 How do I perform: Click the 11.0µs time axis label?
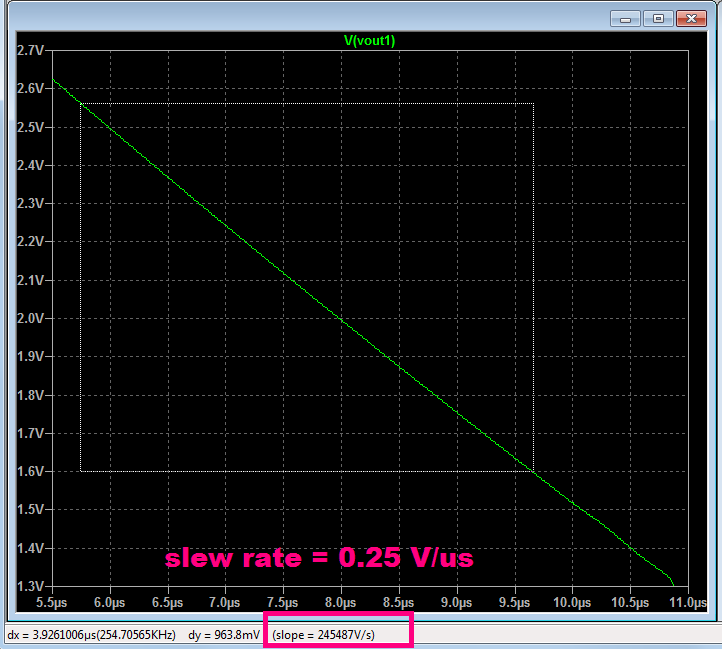(x=688, y=602)
